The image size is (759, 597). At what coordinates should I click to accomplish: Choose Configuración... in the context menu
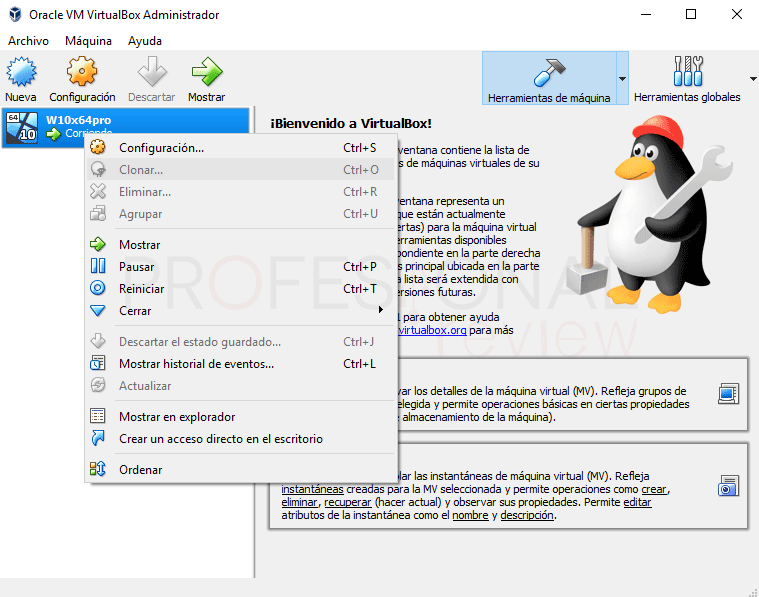click(x=241, y=148)
